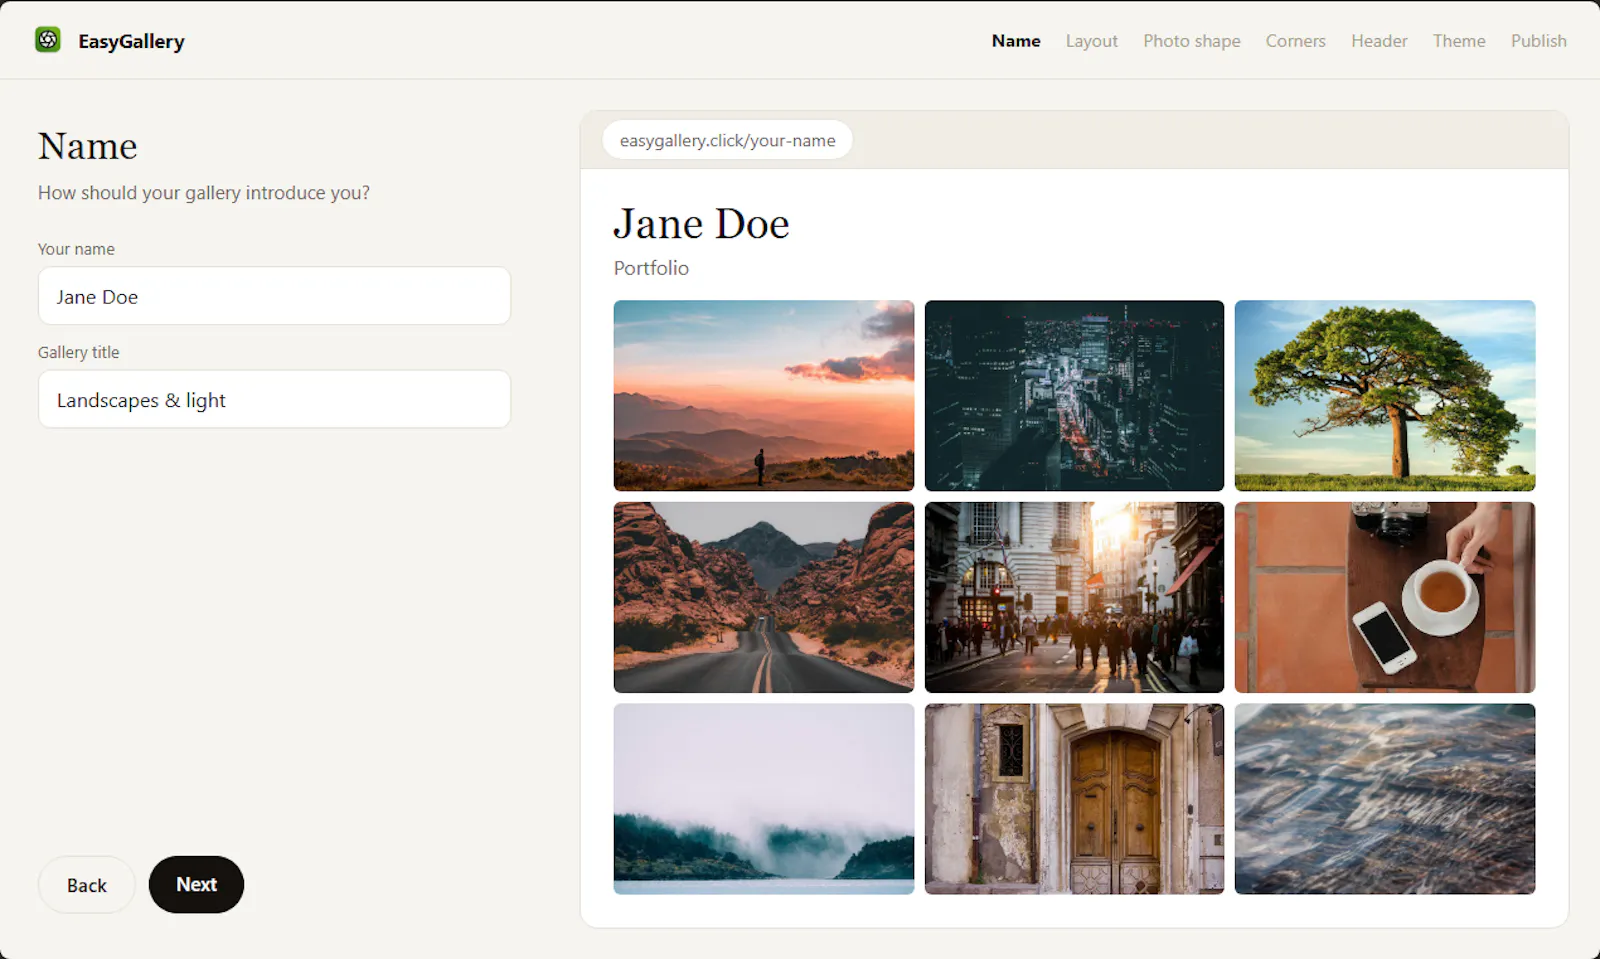Select the lone green tree photo
Image resolution: width=1600 pixels, height=959 pixels.
coord(1385,396)
